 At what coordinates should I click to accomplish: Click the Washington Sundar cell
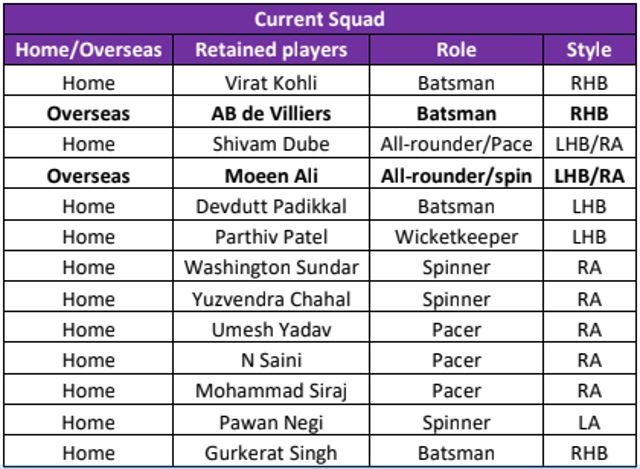(271, 266)
